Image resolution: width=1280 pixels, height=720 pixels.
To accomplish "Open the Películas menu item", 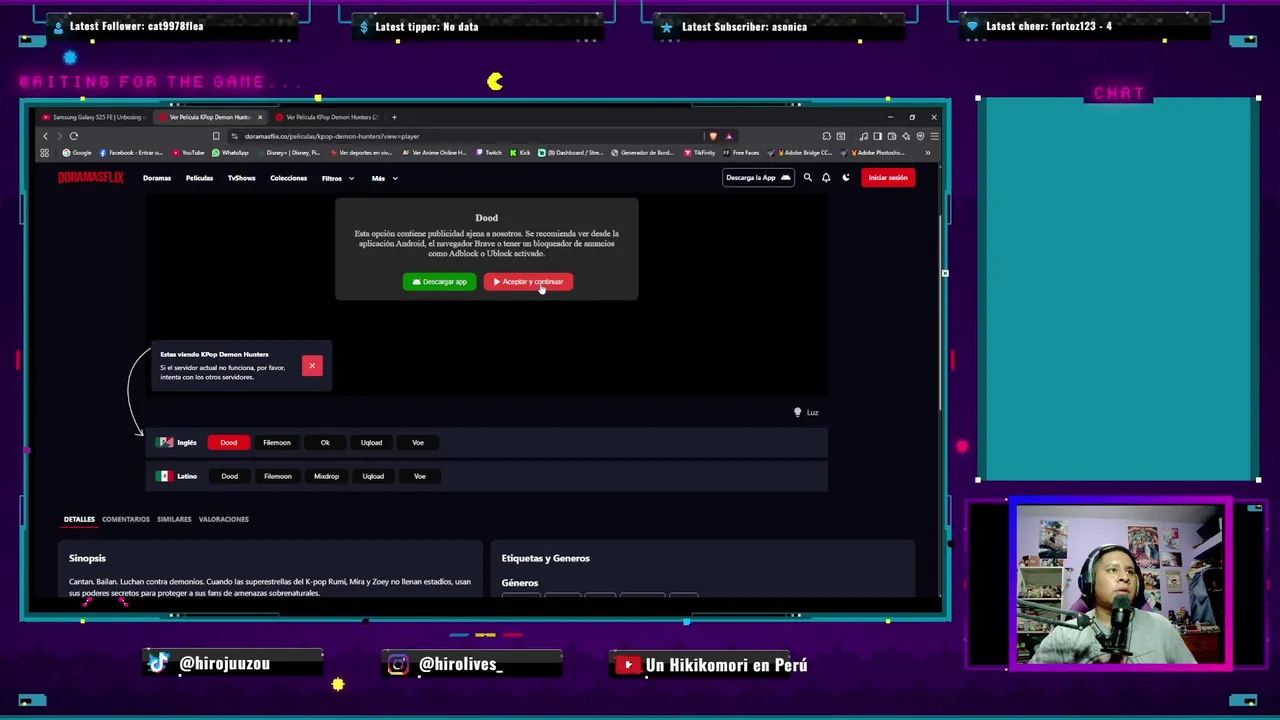I will [199, 178].
